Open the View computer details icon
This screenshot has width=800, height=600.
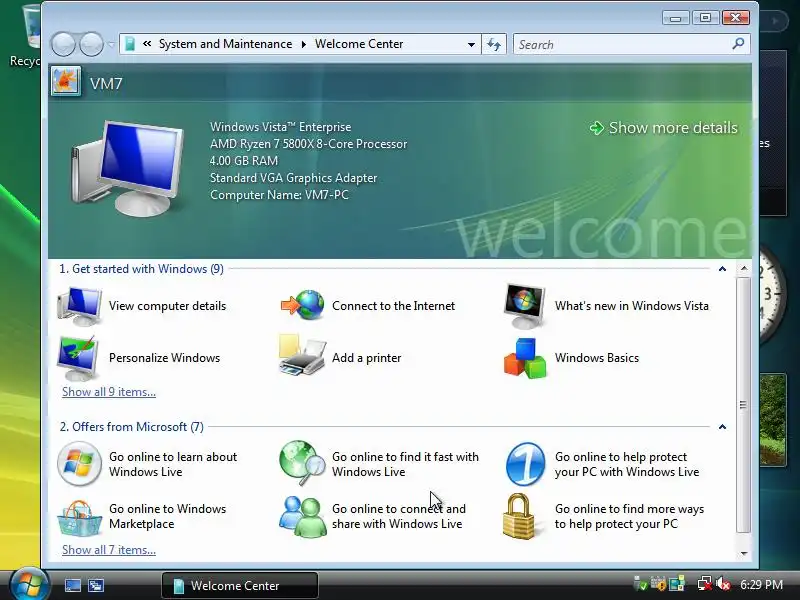[80, 306]
